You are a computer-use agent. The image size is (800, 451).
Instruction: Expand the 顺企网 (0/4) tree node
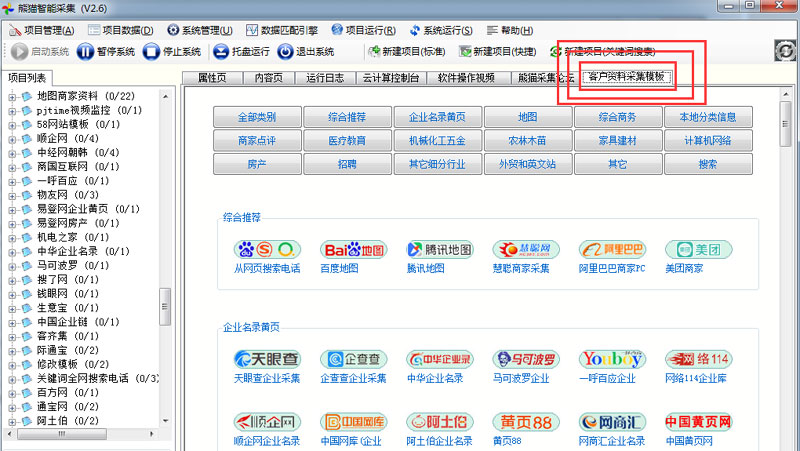(12, 139)
